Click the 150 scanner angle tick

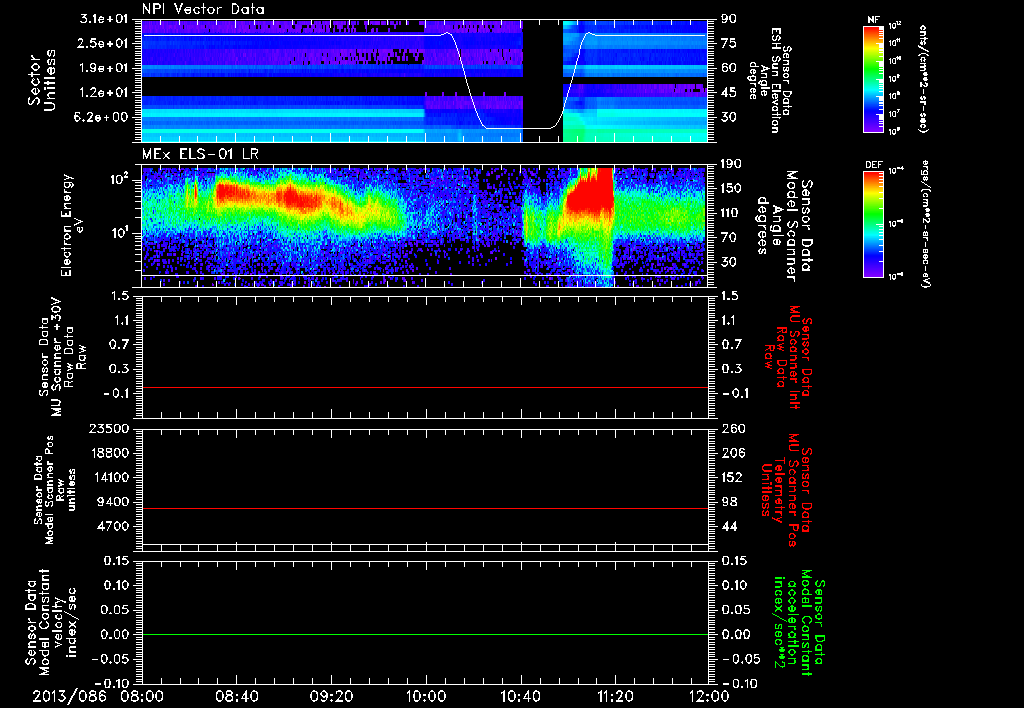pos(731,189)
